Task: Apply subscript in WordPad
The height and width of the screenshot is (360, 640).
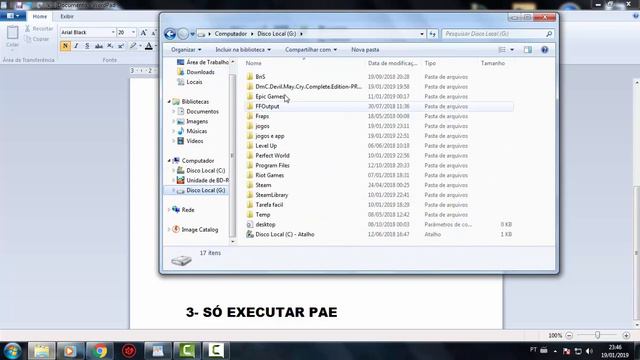Action: click(110, 46)
